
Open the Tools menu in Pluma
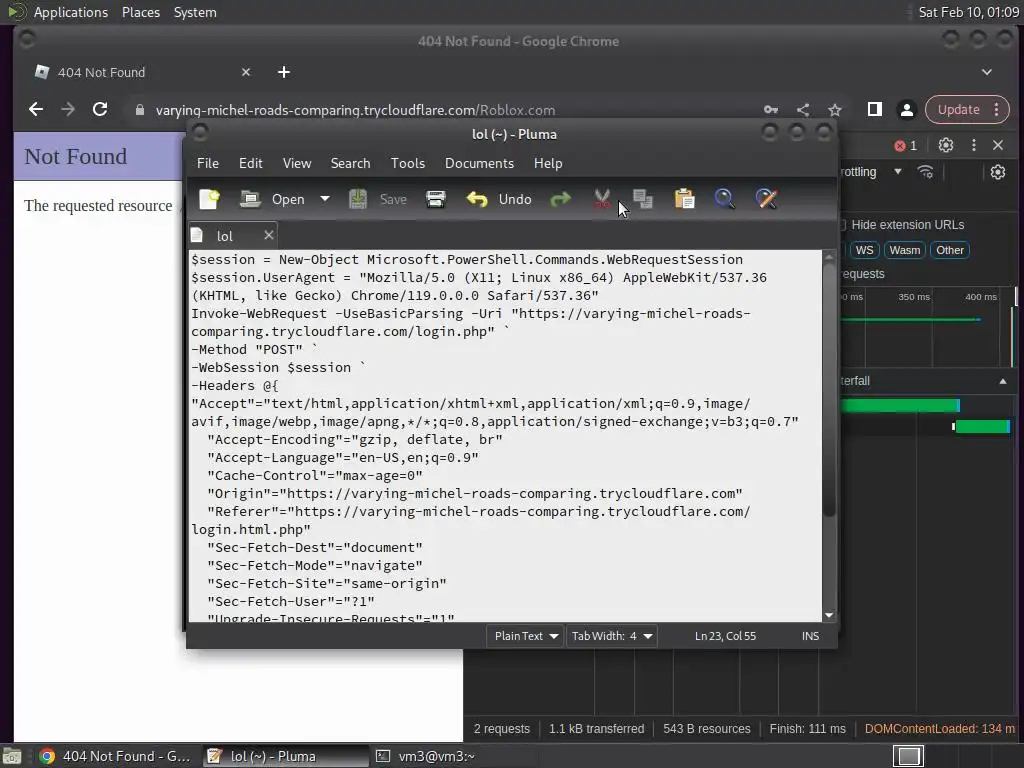point(408,163)
